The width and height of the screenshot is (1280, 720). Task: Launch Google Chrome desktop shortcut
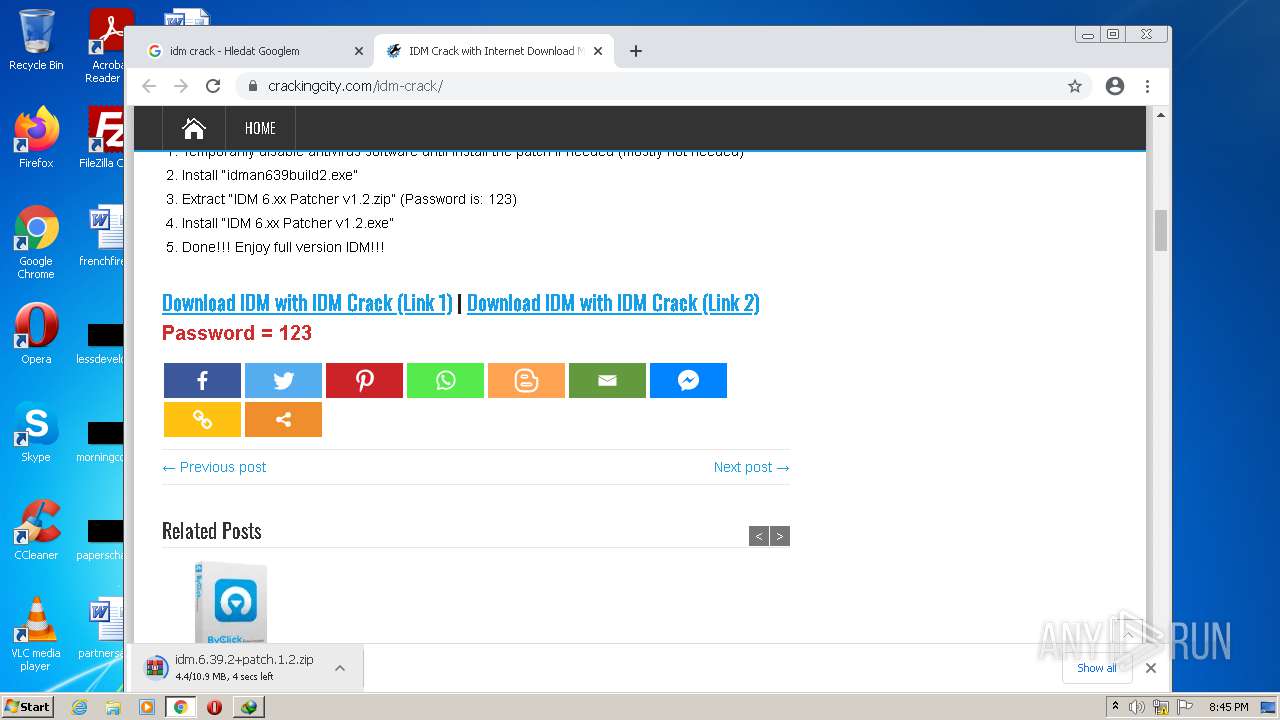coord(36,243)
